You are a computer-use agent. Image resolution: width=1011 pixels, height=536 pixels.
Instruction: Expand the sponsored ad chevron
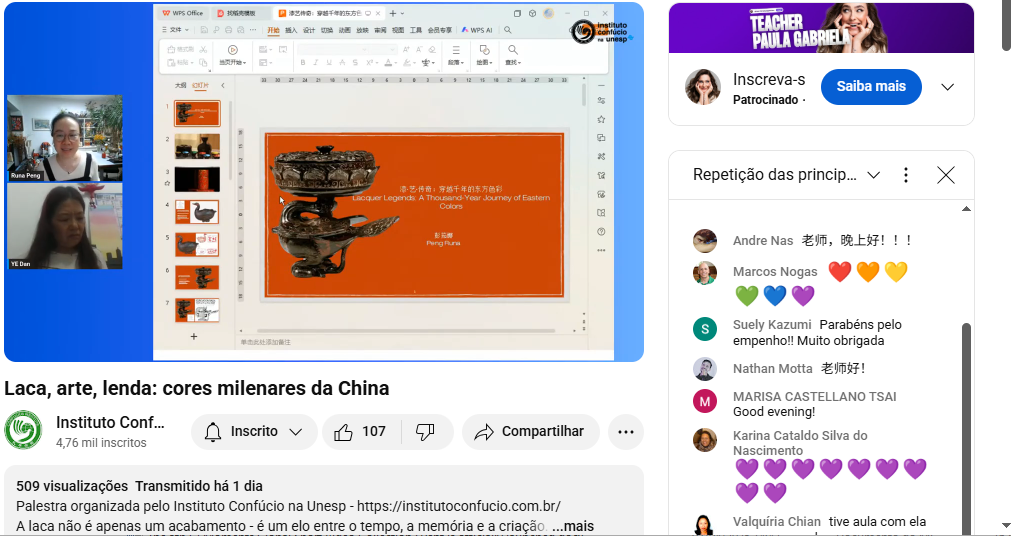[x=947, y=87]
